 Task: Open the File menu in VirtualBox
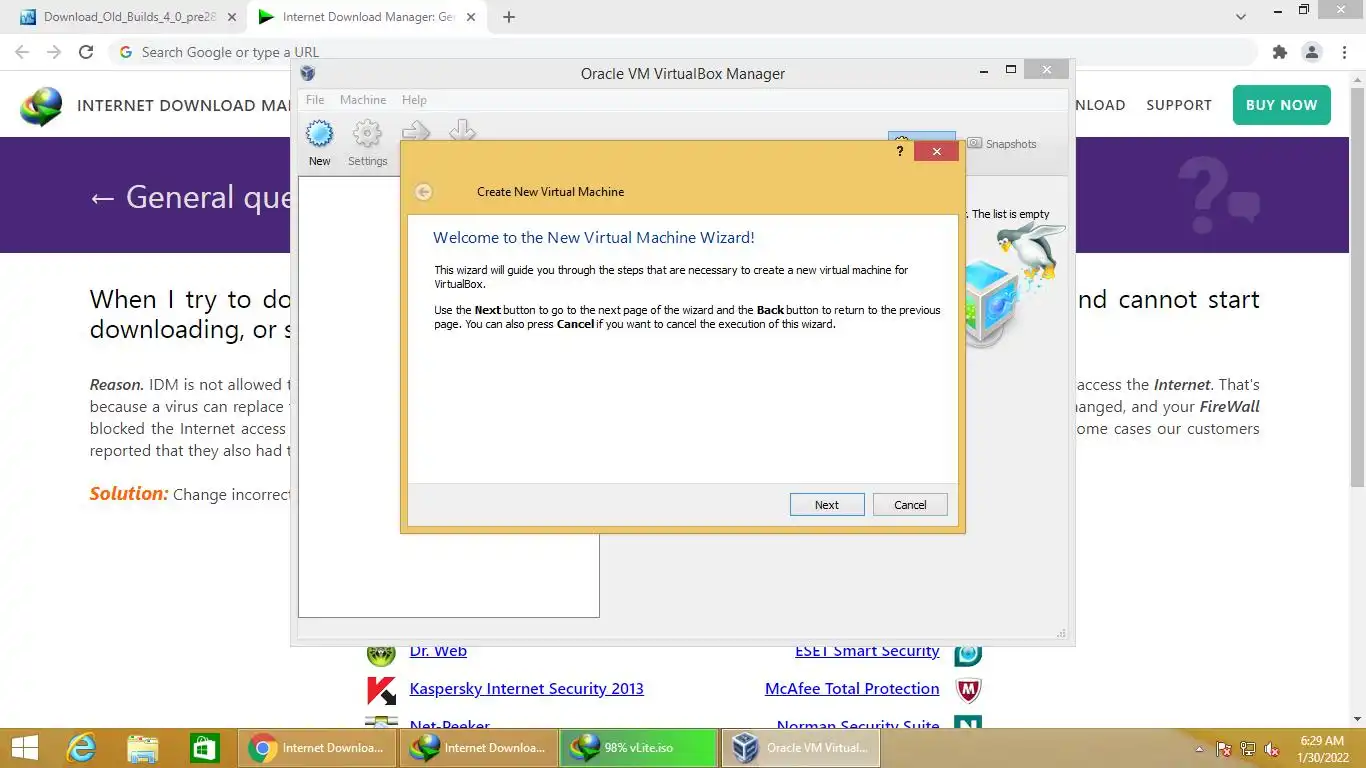click(x=315, y=100)
